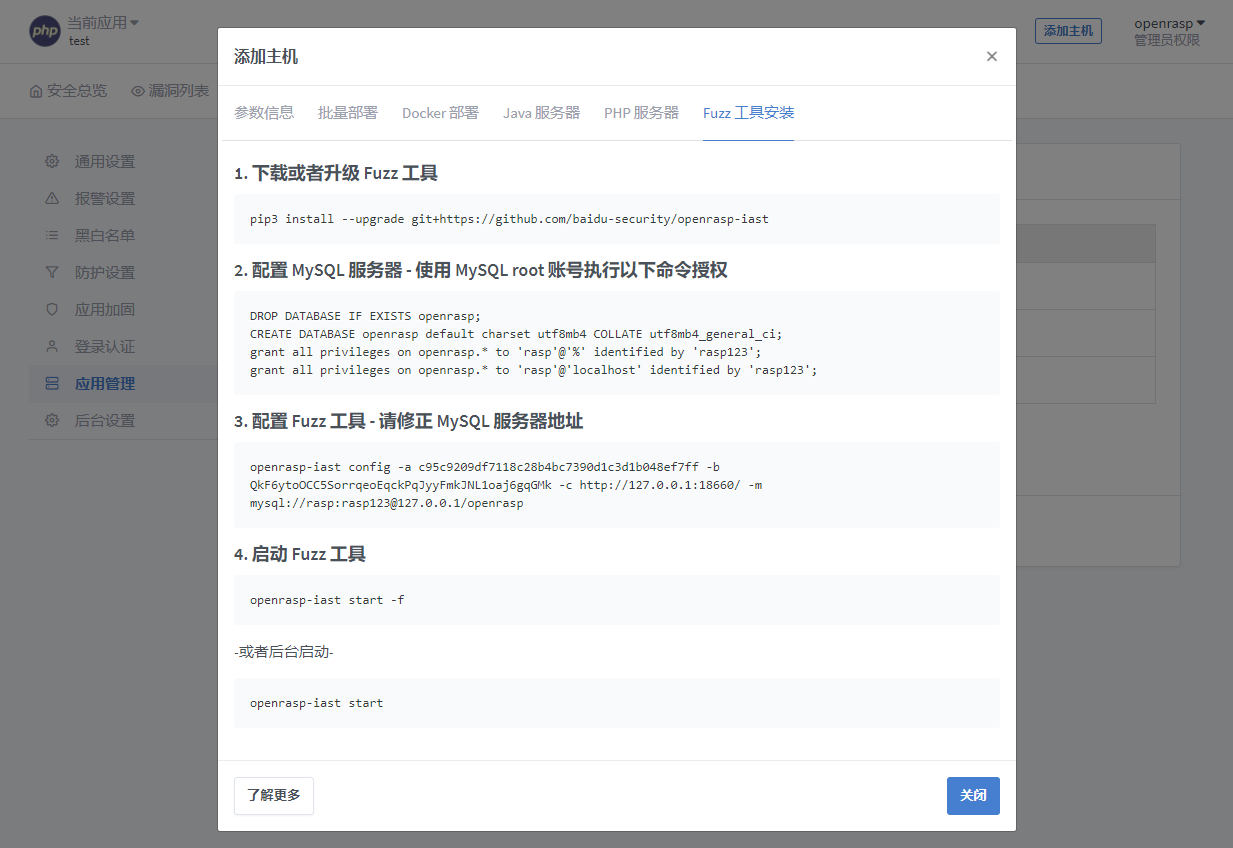Open the 当前应用 application dropdown
Image resolution: width=1233 pixels, height=848 pixels.
[103, 23]
